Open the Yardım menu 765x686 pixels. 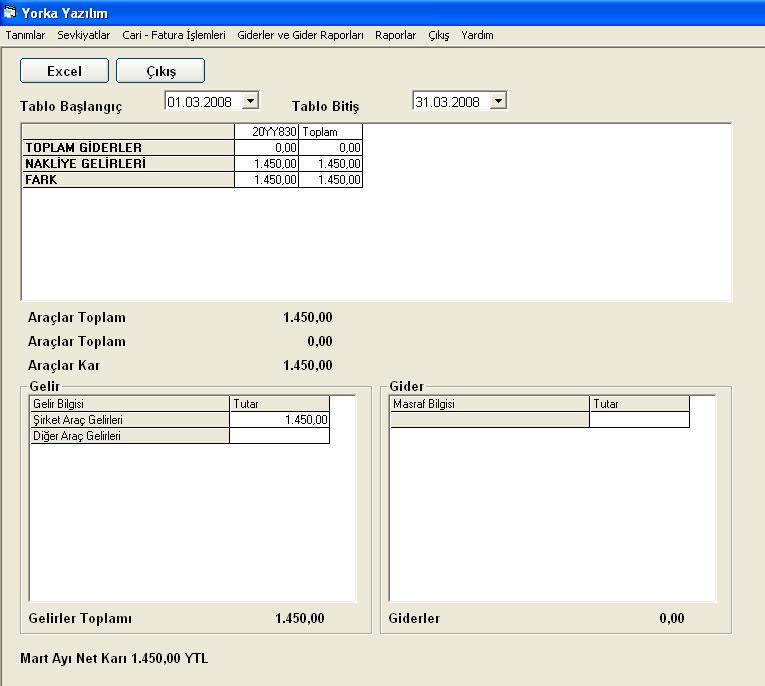pyautogui.click(x=477, y=35)
